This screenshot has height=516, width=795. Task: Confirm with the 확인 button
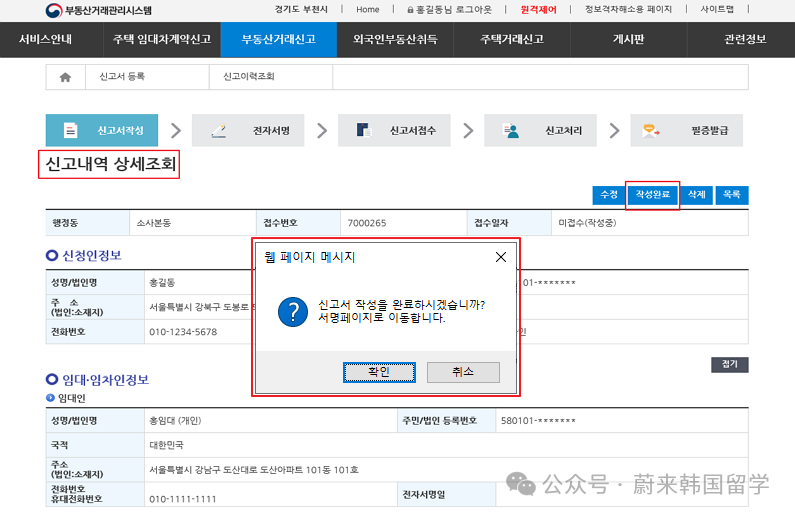379,372
